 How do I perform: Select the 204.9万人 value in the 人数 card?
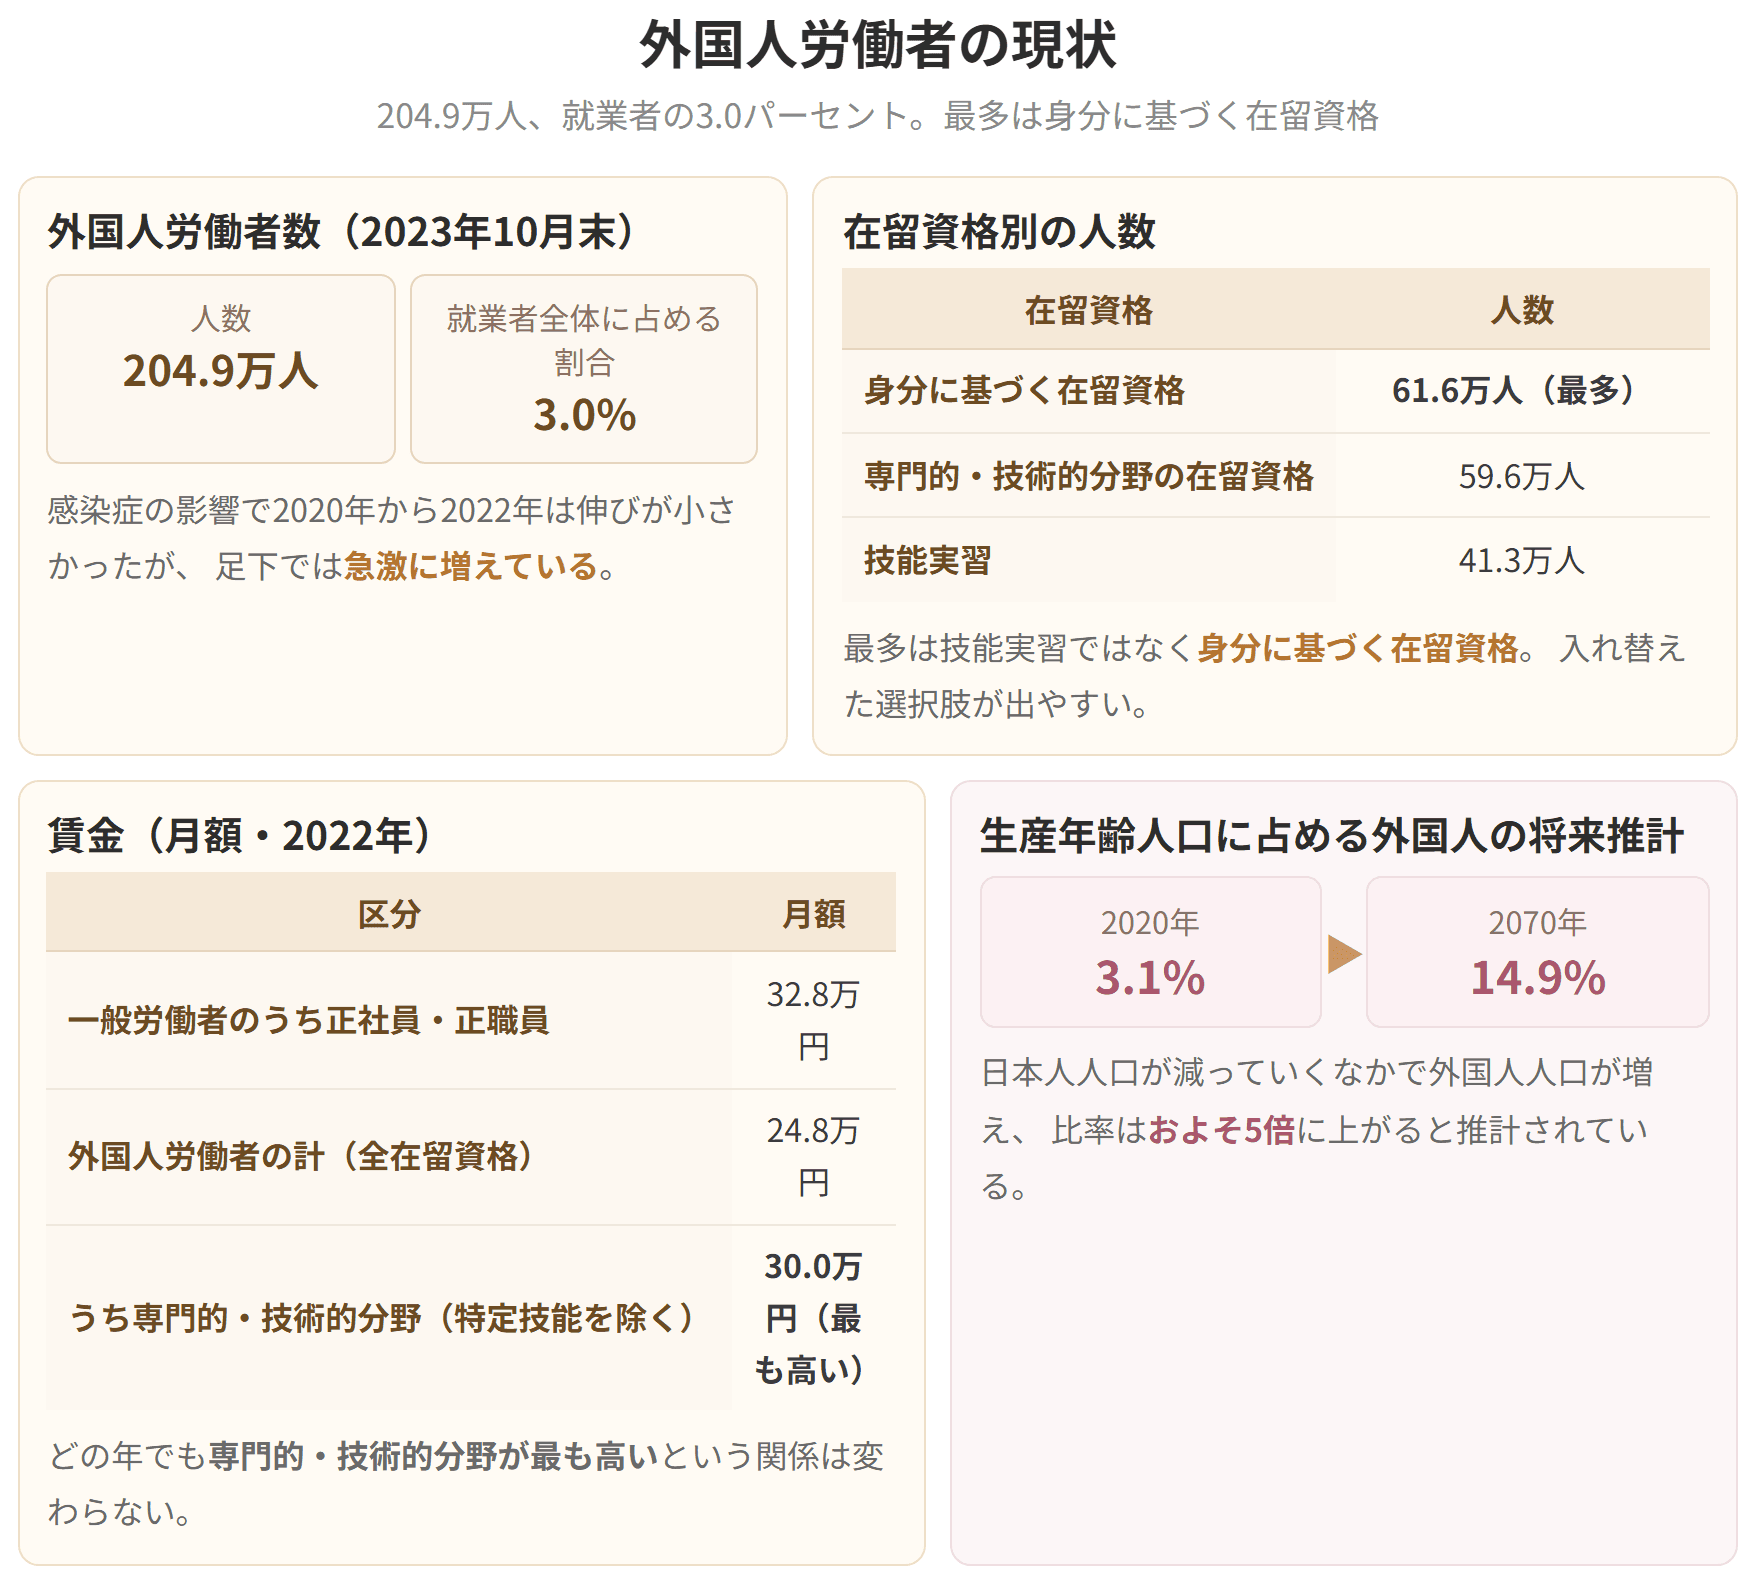[x=221, y=371]
